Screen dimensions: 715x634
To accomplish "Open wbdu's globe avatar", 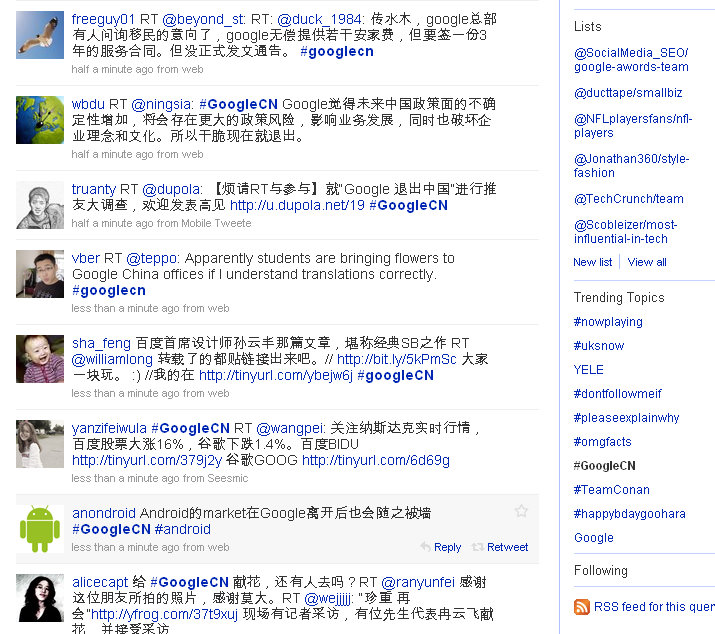I will [40, 120].
